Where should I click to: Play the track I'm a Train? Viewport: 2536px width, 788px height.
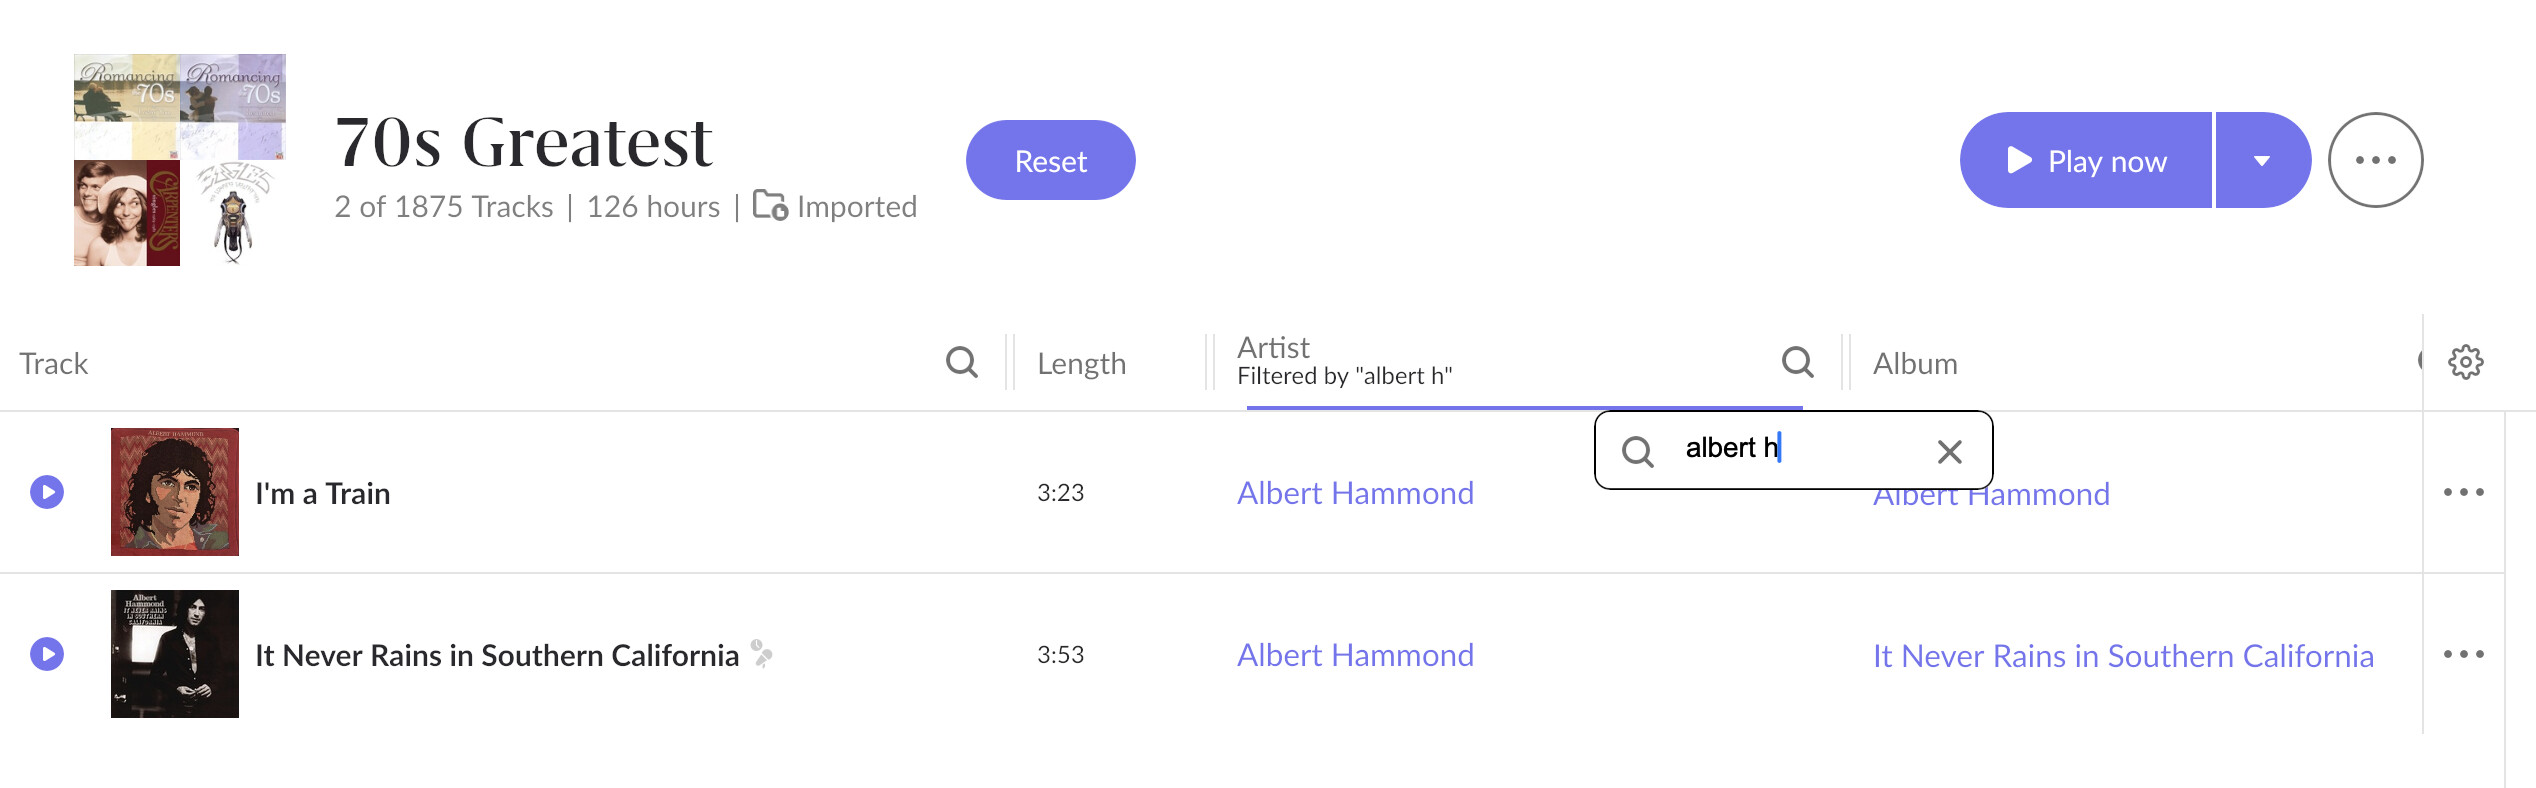[47, 492]
